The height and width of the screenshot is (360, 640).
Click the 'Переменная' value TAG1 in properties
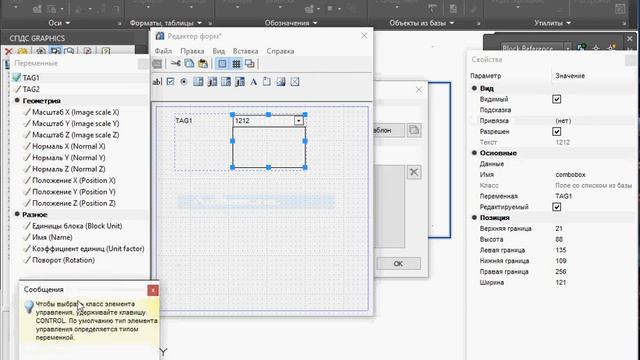click(564, 196)
